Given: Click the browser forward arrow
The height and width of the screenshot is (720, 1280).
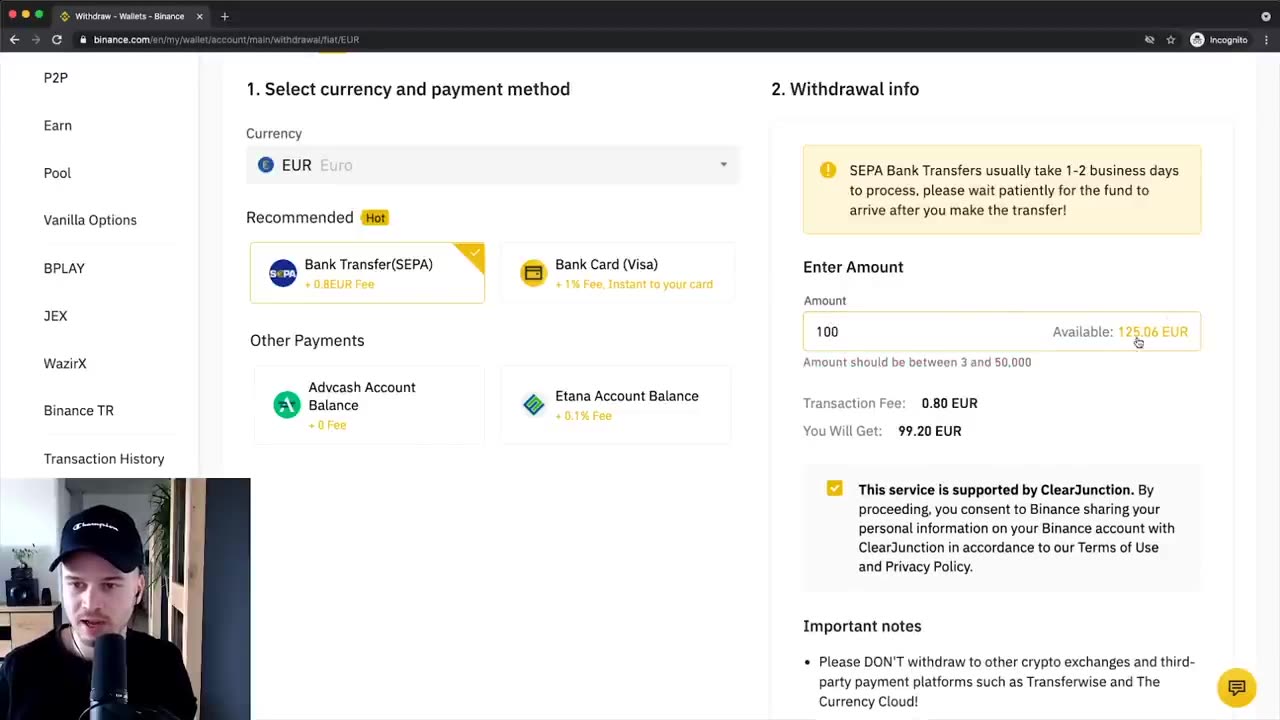Looking at the screenshot, I should click(x=35, y=39).
